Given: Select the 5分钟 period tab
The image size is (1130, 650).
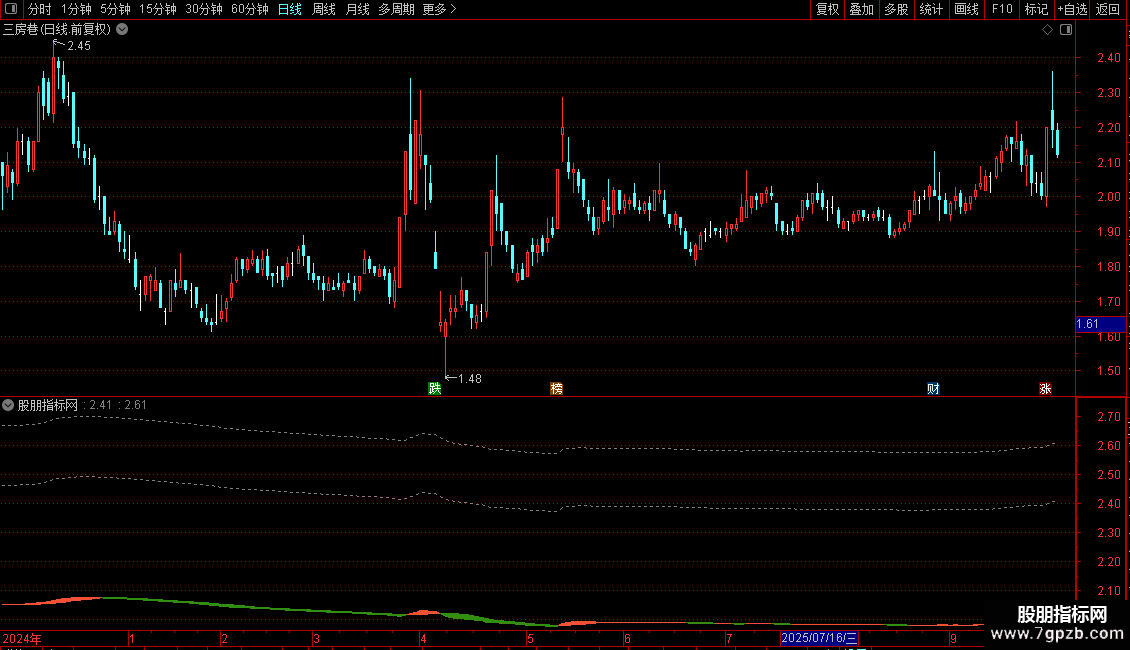Looking at the screenshot, I should [x=115, y=9].
